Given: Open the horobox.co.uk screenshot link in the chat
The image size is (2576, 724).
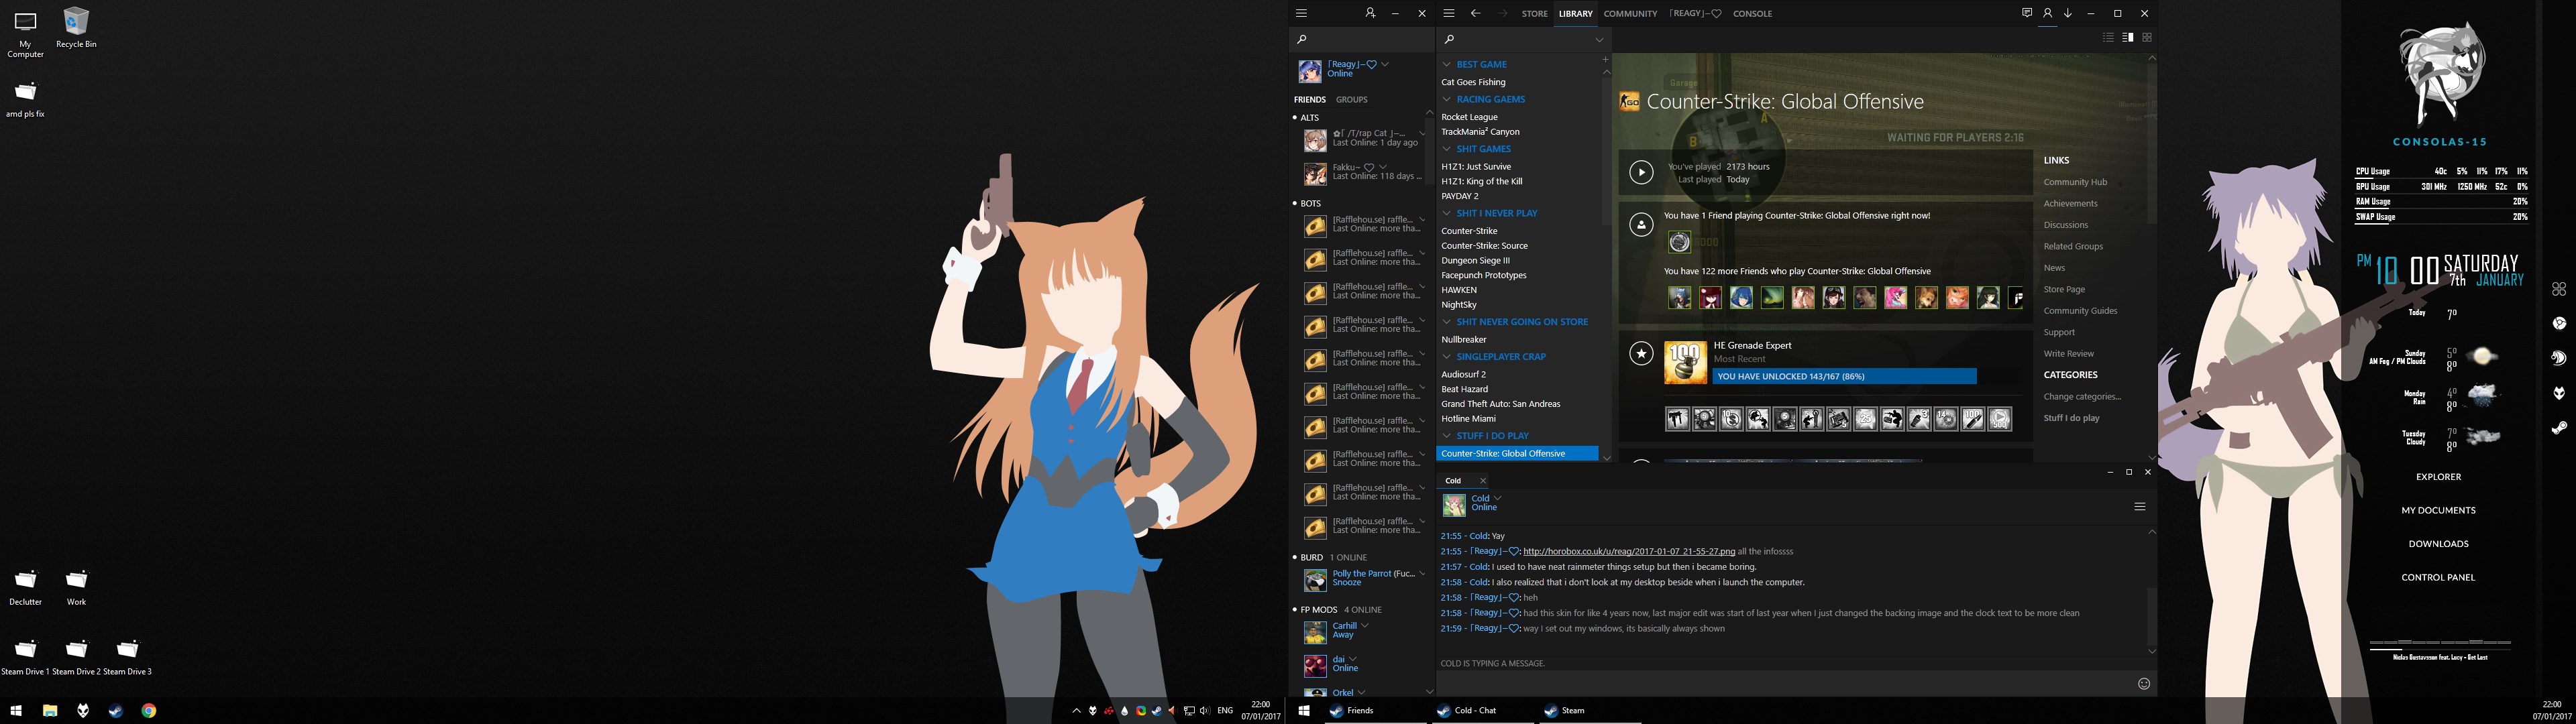Looking at the screenshot, I should coord(1629,552).
